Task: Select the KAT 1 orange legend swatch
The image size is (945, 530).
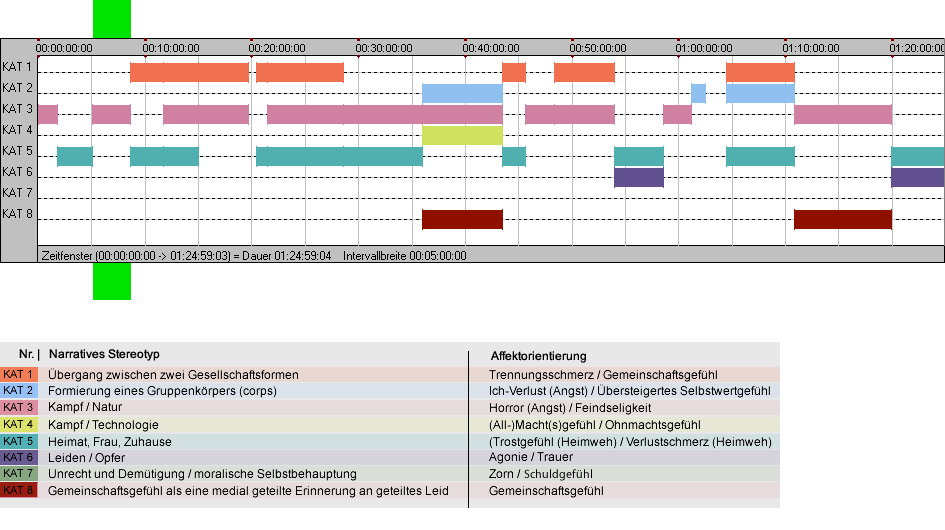Action: click(19, 374)
